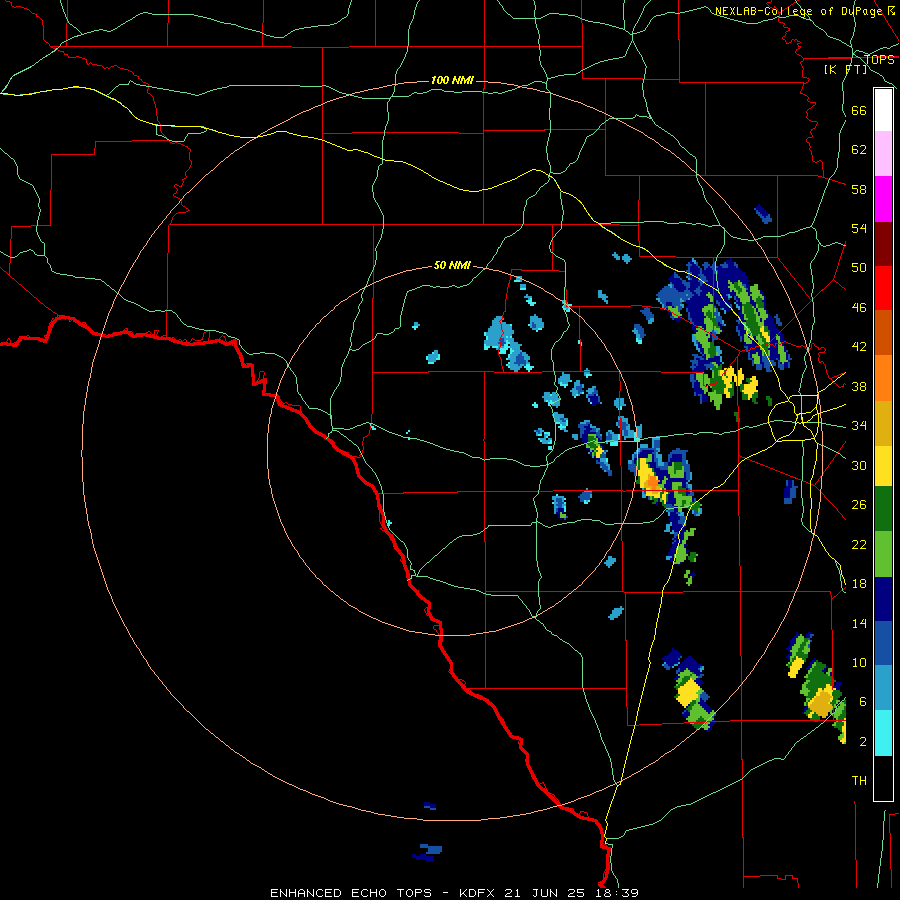
Task: Click the bright yellow legend swatch
Action: coord(883,465)
